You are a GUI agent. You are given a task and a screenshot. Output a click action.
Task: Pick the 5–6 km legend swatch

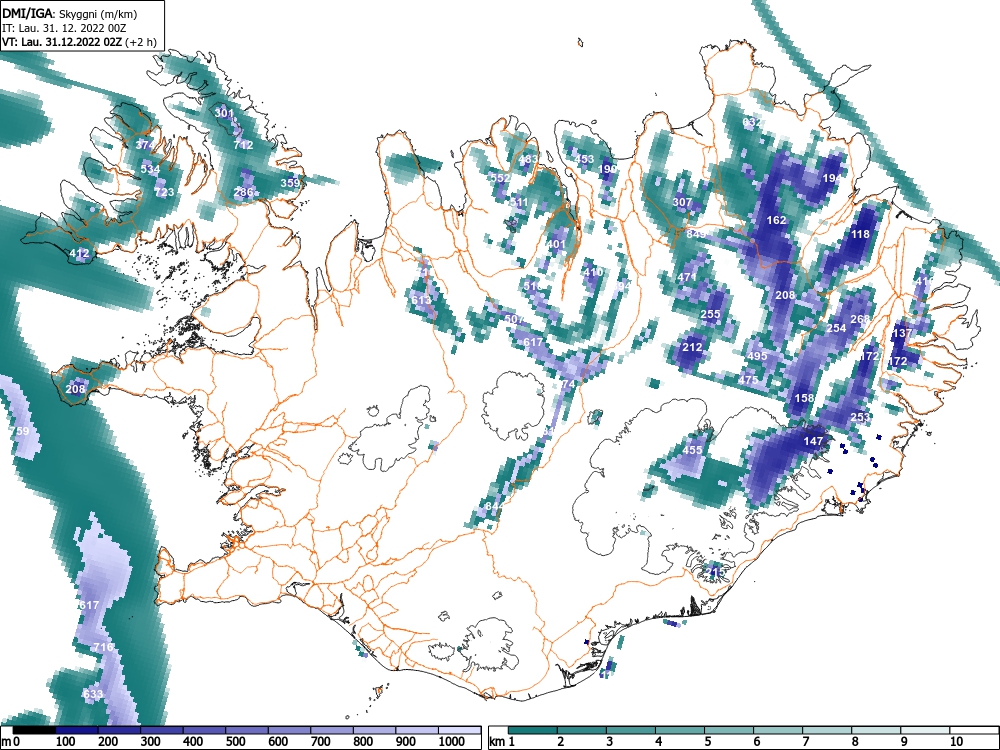[x=729, y=730]
